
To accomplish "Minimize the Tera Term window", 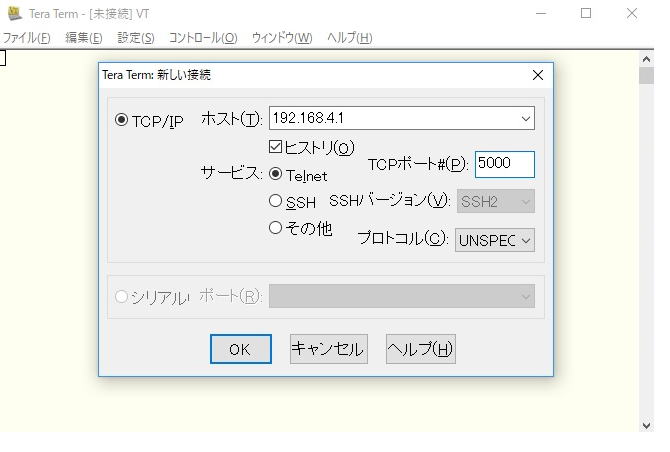I will pyautogui.click(x=541, y=14).
